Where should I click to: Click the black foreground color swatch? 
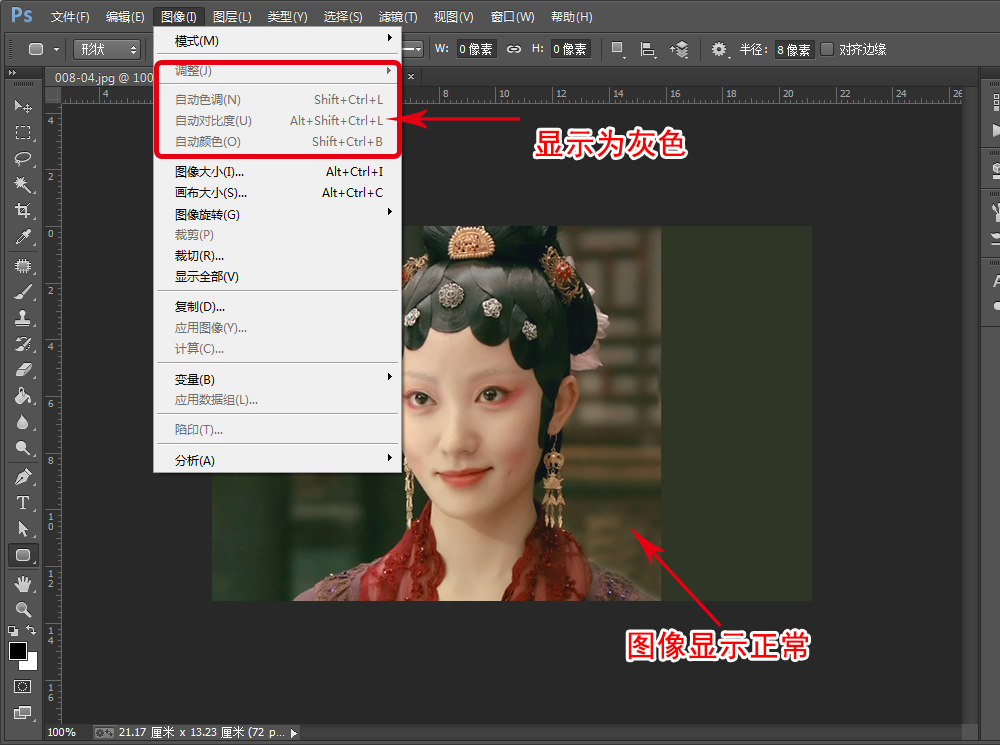tap(17, 651)
